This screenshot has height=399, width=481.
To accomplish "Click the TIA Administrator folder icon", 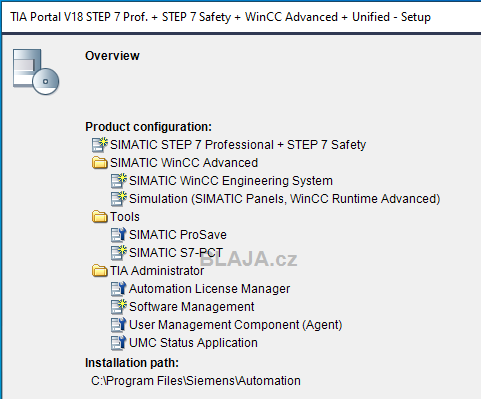I will tap(100, 271).
